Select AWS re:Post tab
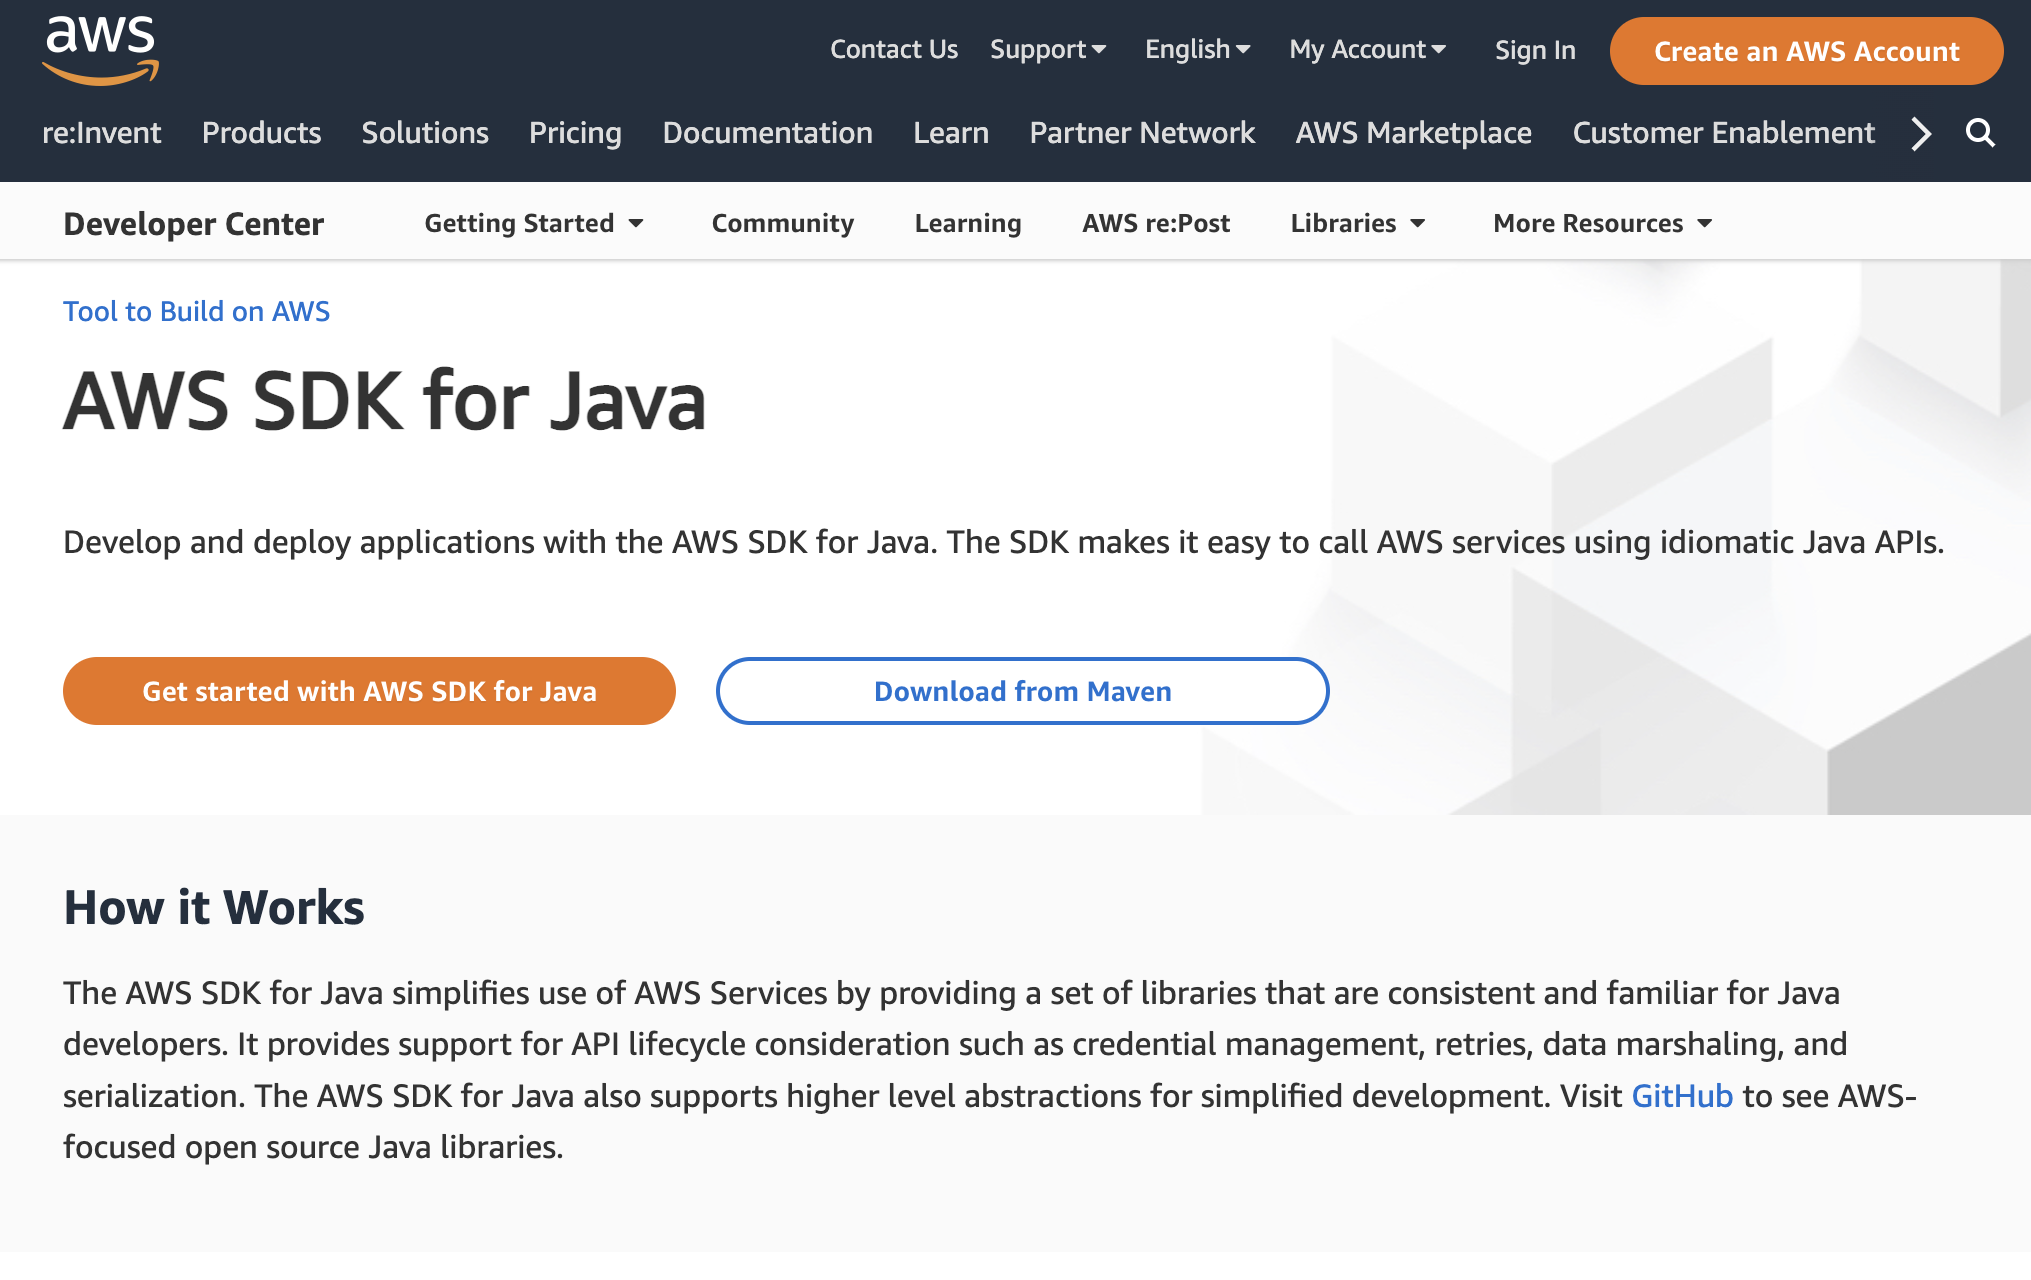This screenshot has width=2031, height=1280. (x=1156, y=223)
